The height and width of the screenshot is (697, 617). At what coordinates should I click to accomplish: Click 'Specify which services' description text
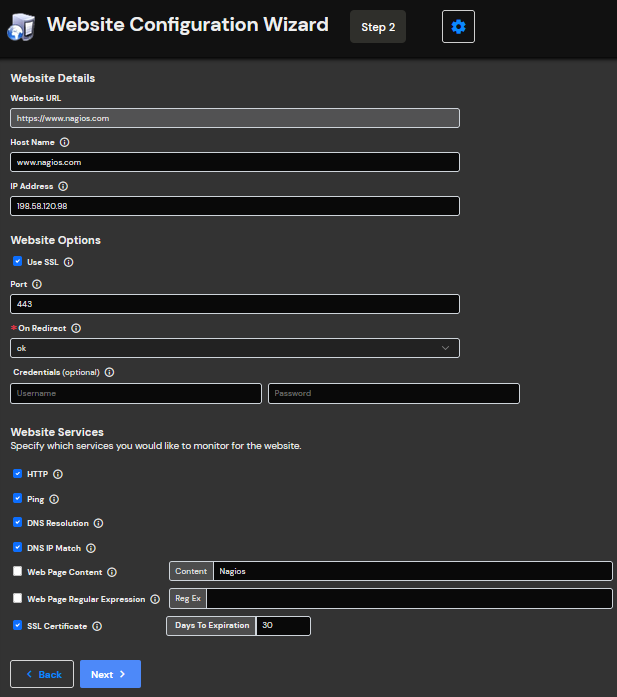[x=156, y=446]
